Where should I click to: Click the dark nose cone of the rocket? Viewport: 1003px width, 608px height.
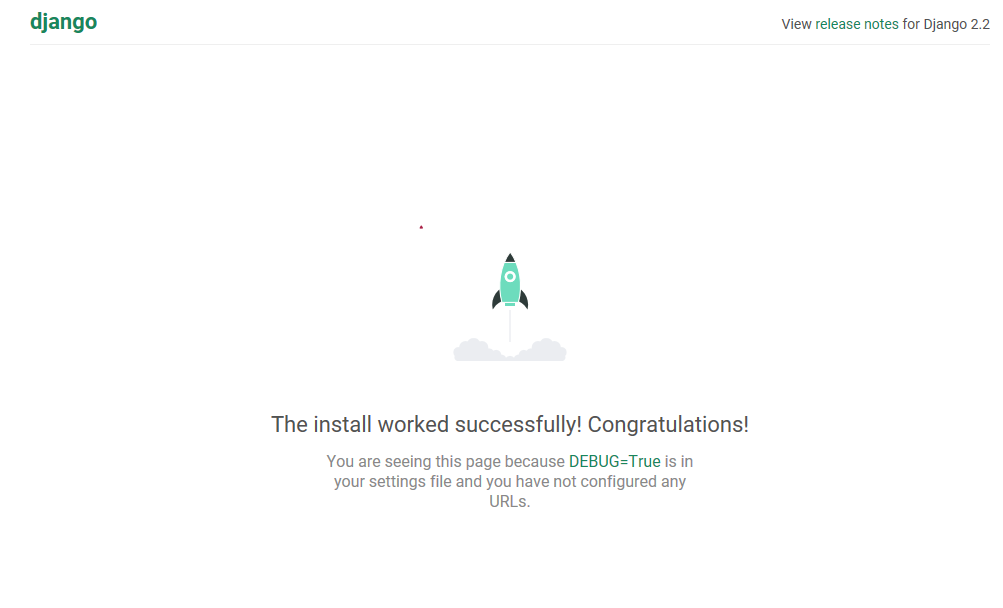pyautogui.click(x=510, y=259)
